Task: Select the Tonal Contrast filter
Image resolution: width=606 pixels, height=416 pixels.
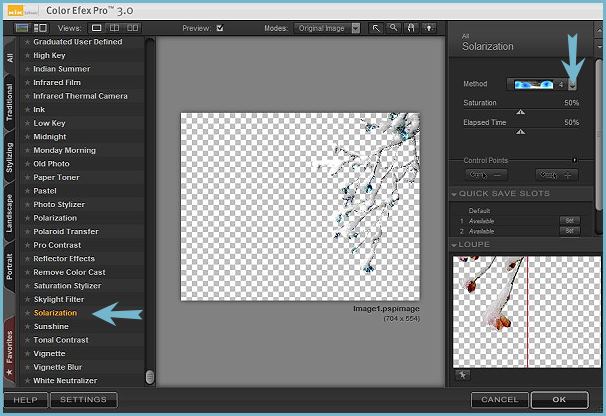Action: click(x=61, y=340)
